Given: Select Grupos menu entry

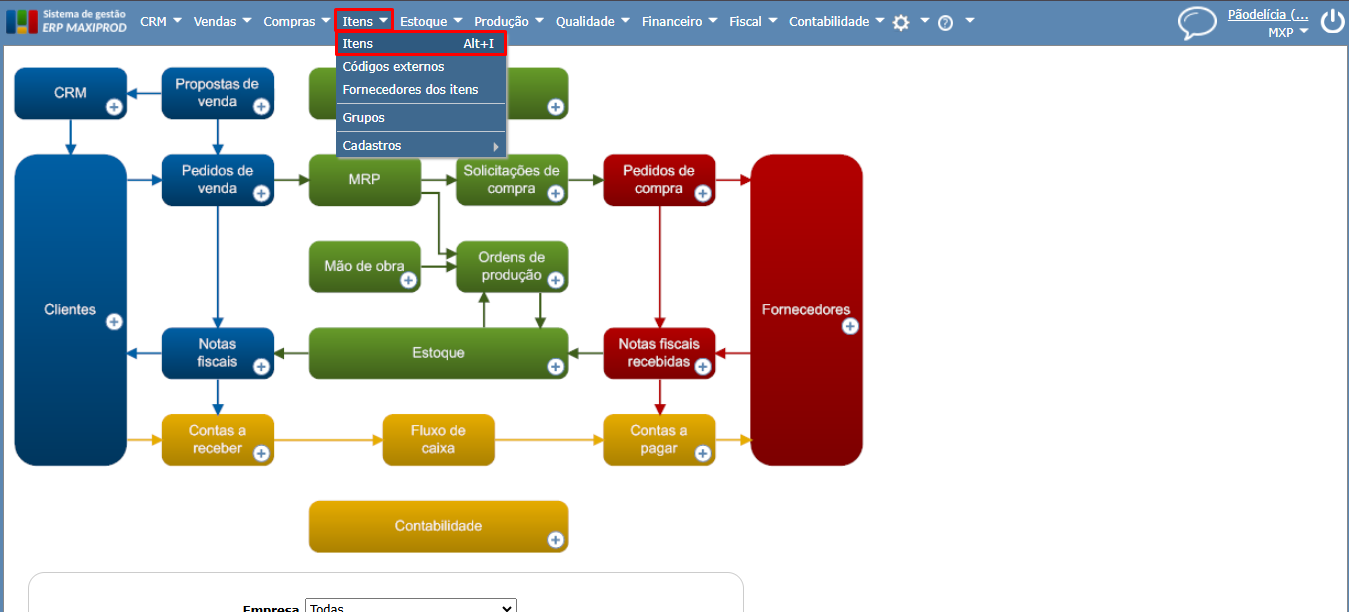Looking at the screenshot, I should coord(421,118).
